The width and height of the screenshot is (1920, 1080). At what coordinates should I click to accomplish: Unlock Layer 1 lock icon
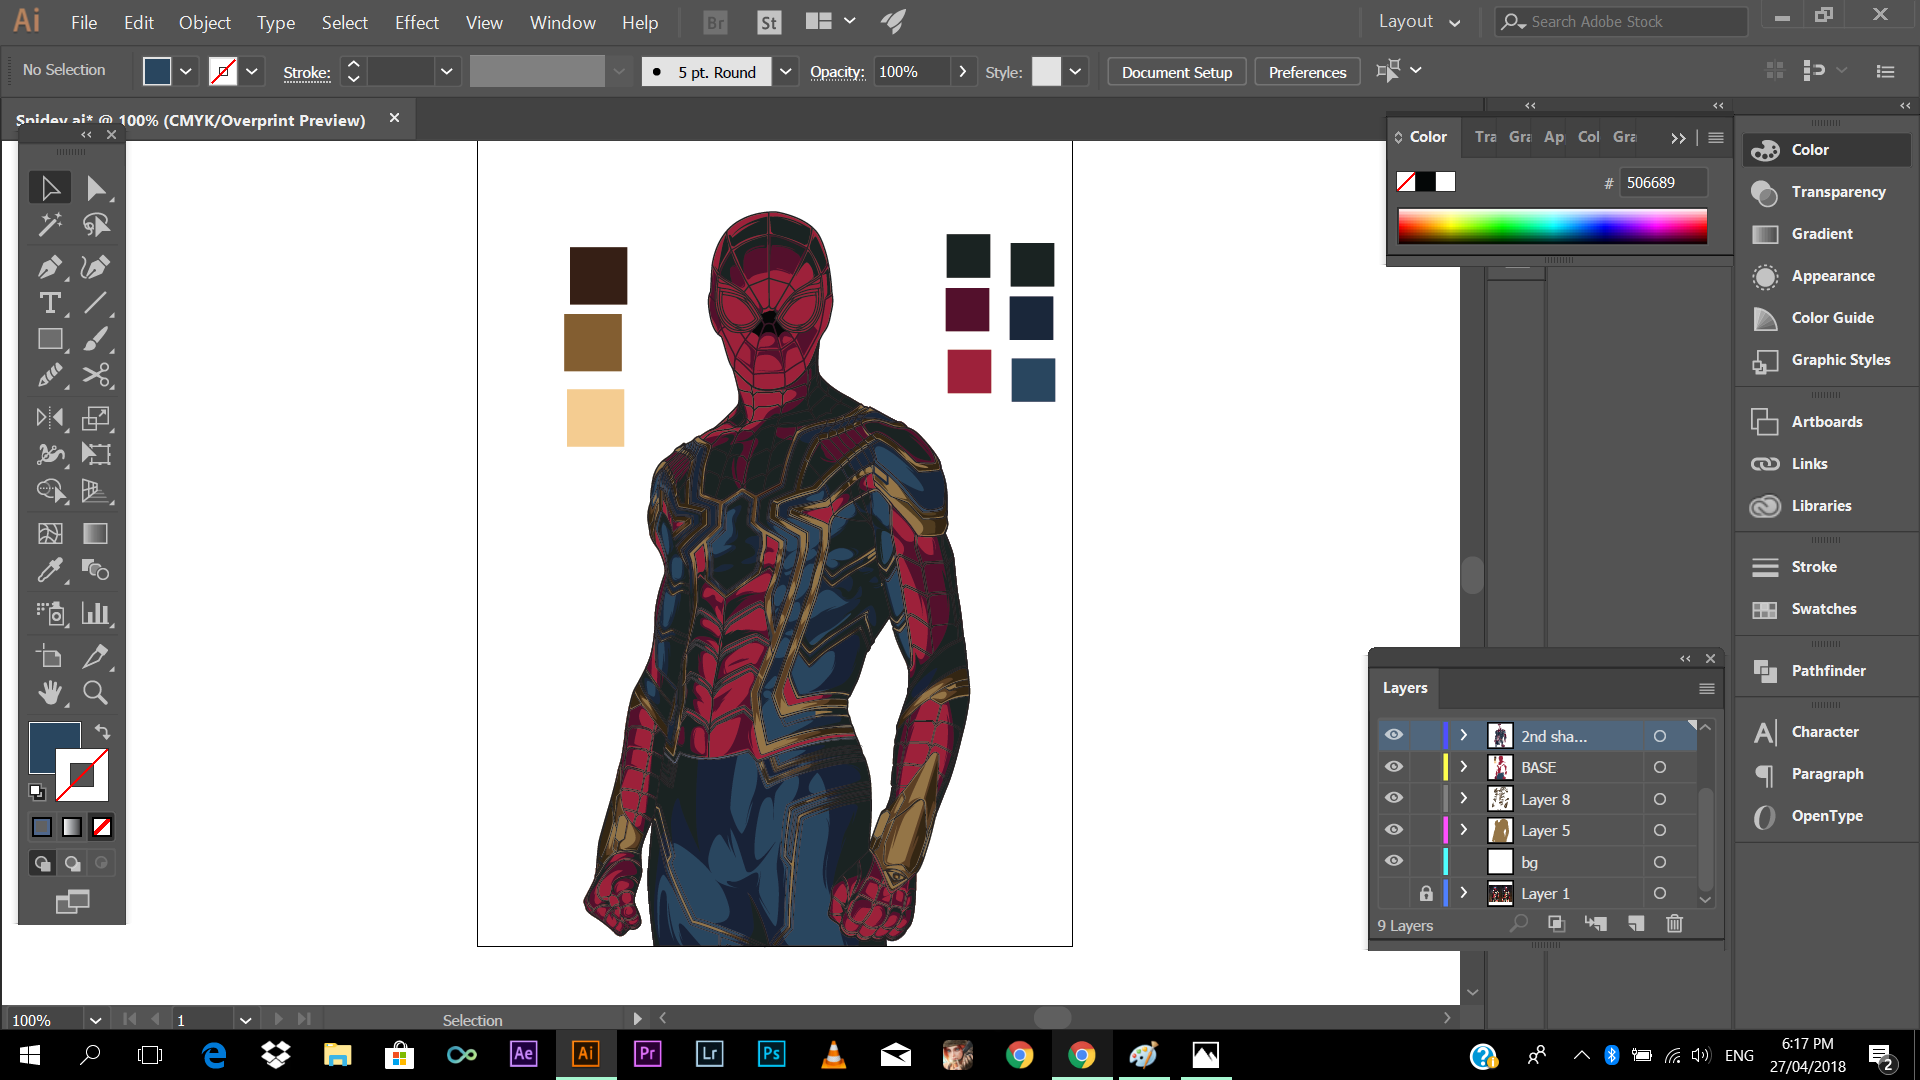click(1426, 893)
